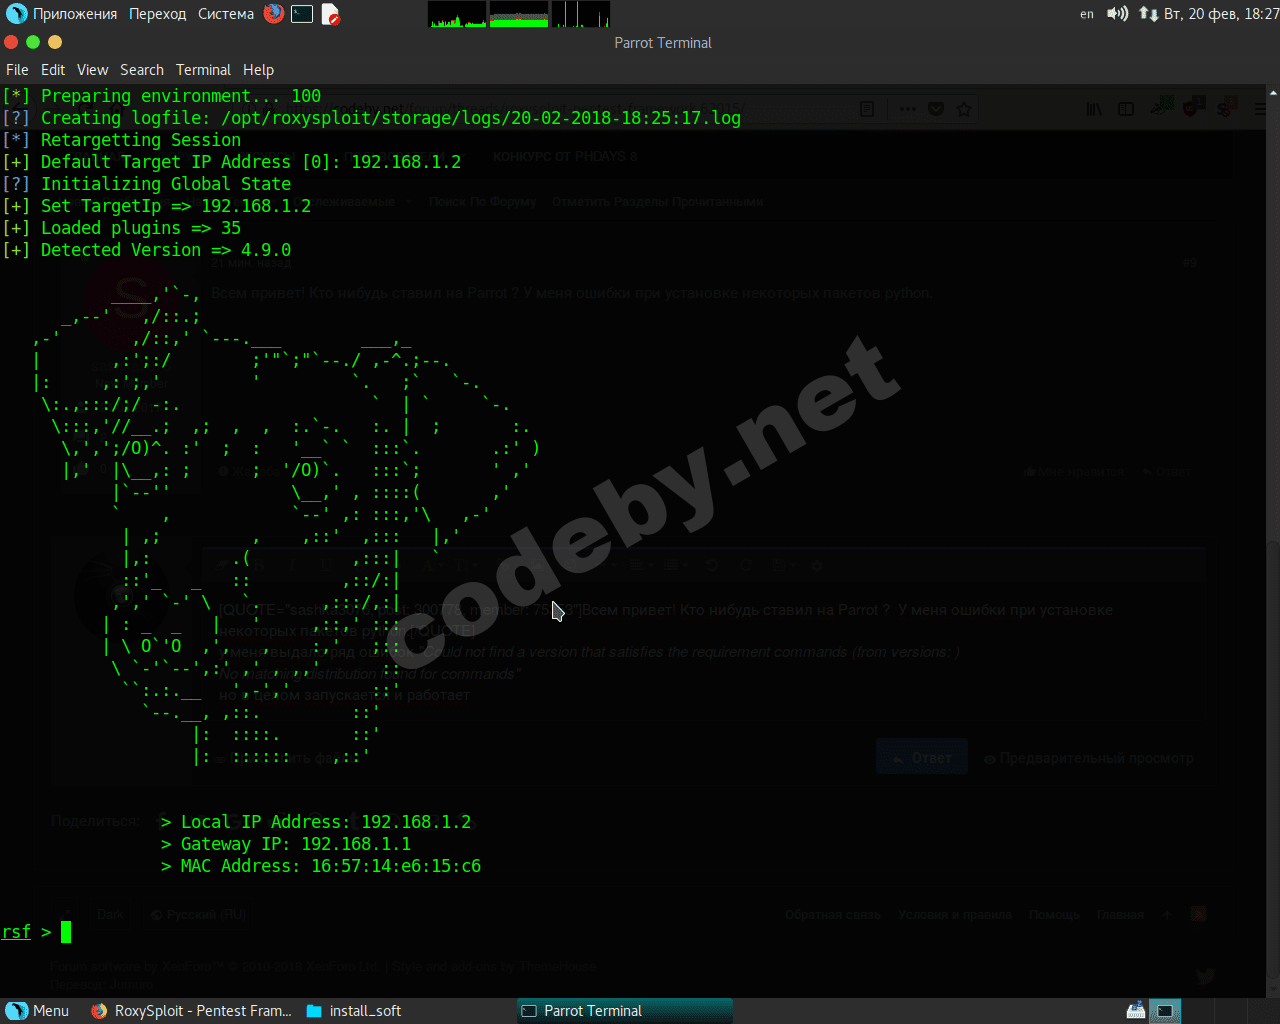
Task: Open the CPU usage monitor graph
Action: tap(457, 14)
